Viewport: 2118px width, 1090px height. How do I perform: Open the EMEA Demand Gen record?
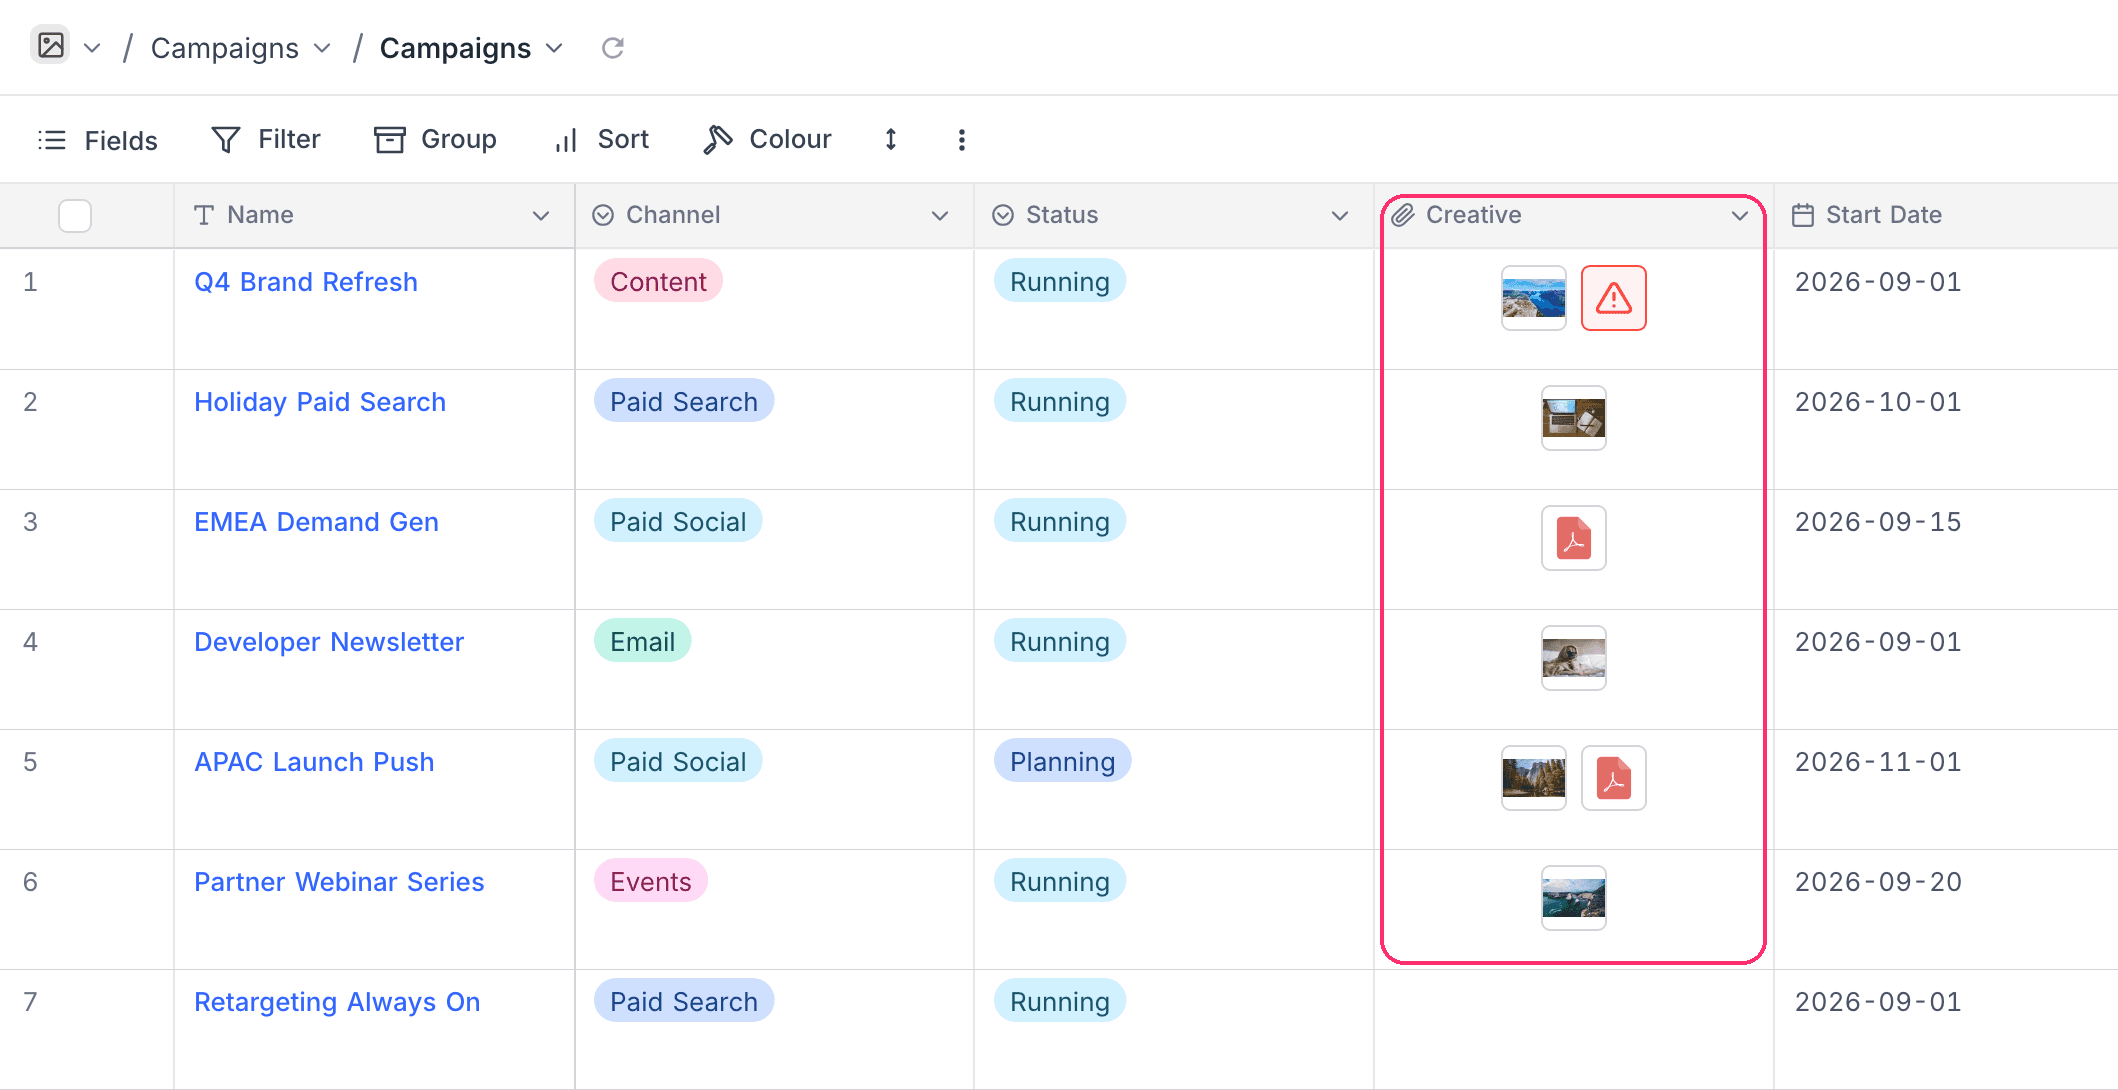(316, 522)
